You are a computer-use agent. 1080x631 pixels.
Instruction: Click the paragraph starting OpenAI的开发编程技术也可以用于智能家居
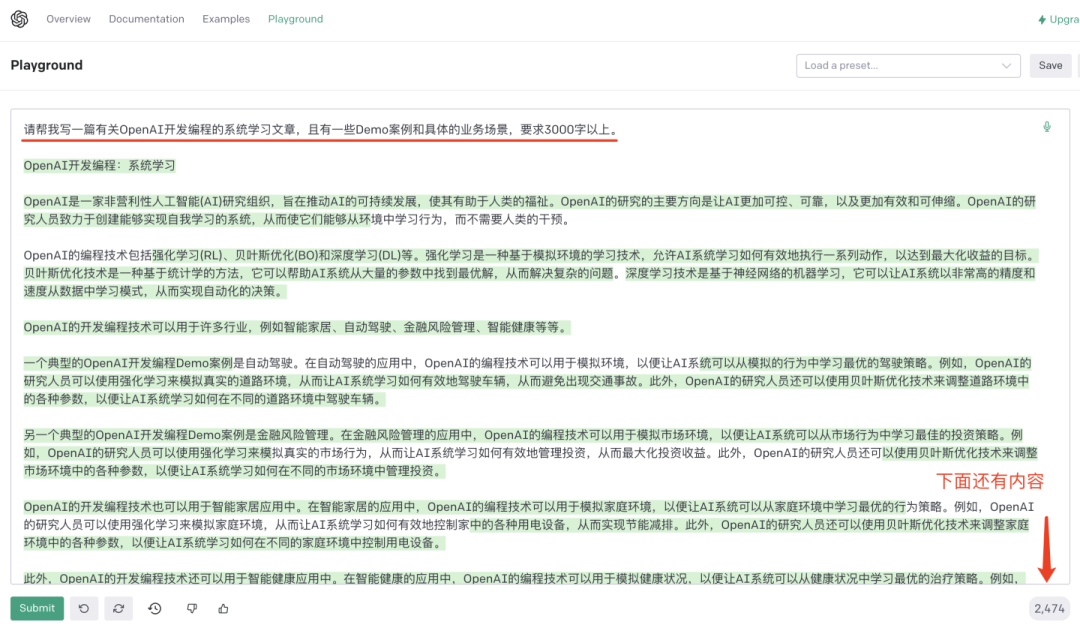coord(528,524)
